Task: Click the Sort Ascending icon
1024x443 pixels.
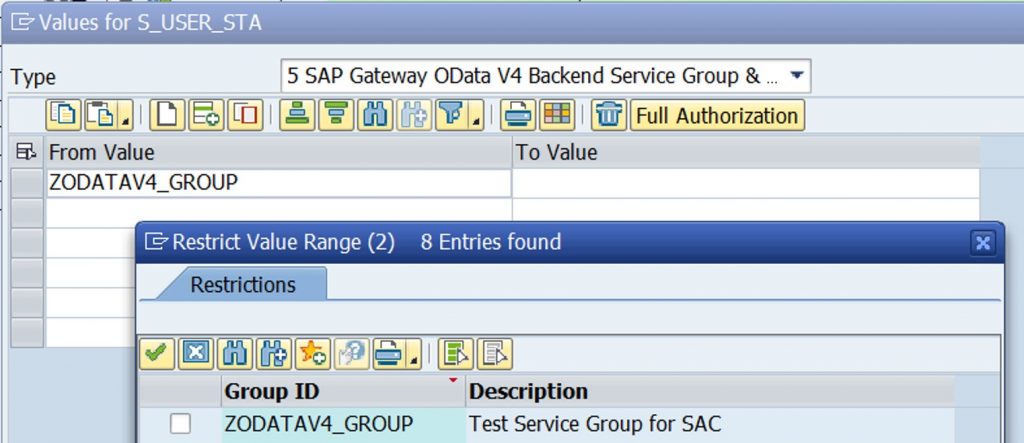Action: (x=297, y=115)
